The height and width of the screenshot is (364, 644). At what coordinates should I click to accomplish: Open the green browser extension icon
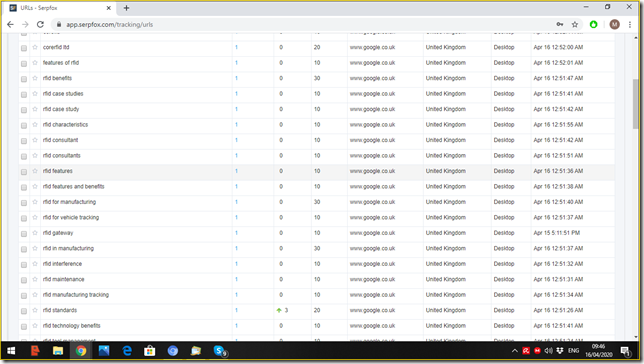pos(593,25)
